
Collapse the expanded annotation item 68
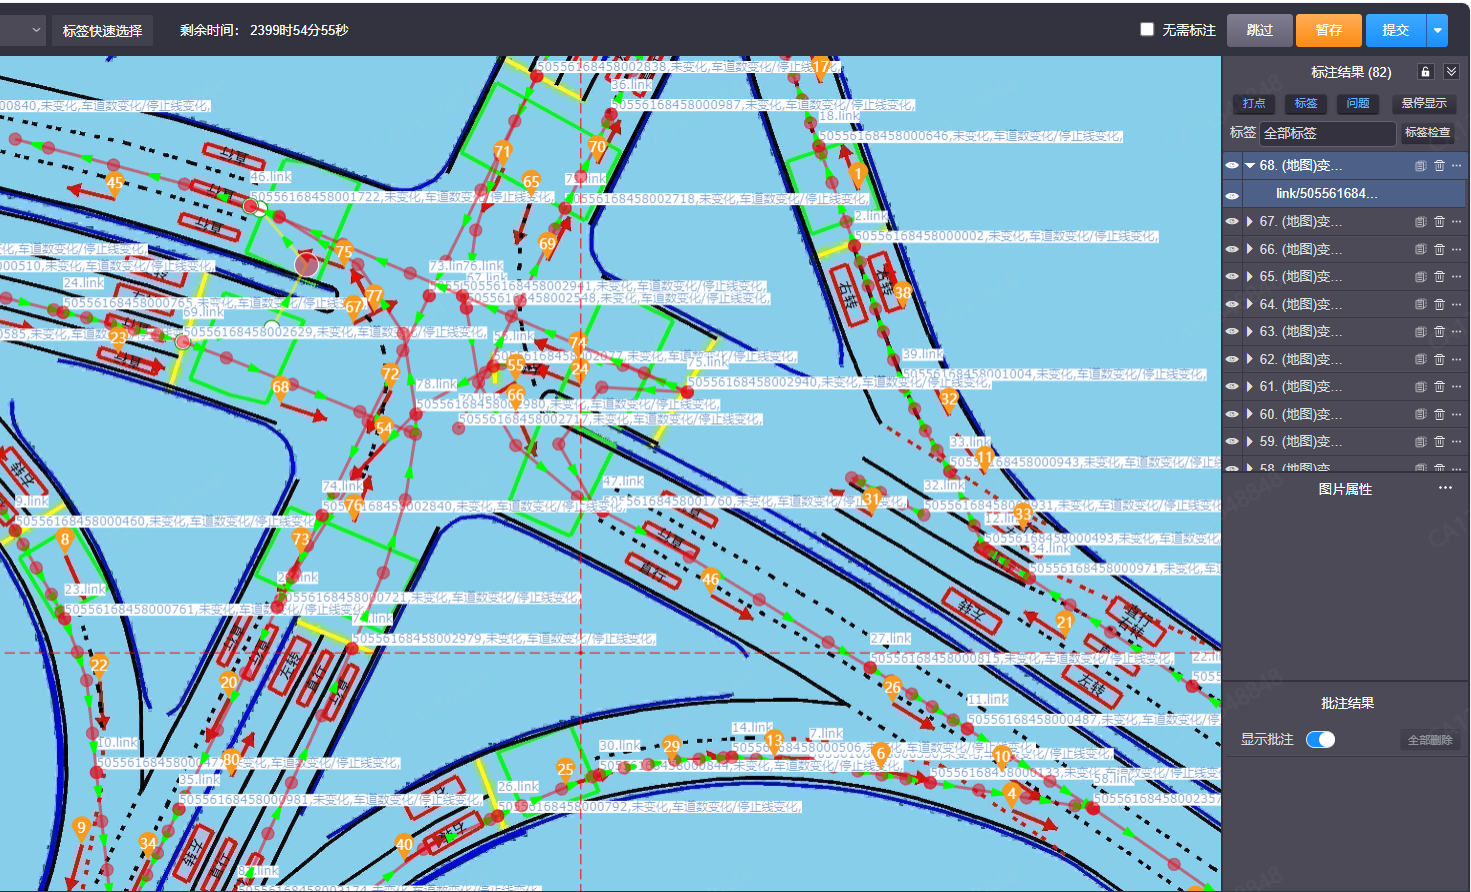[1250, 166]
